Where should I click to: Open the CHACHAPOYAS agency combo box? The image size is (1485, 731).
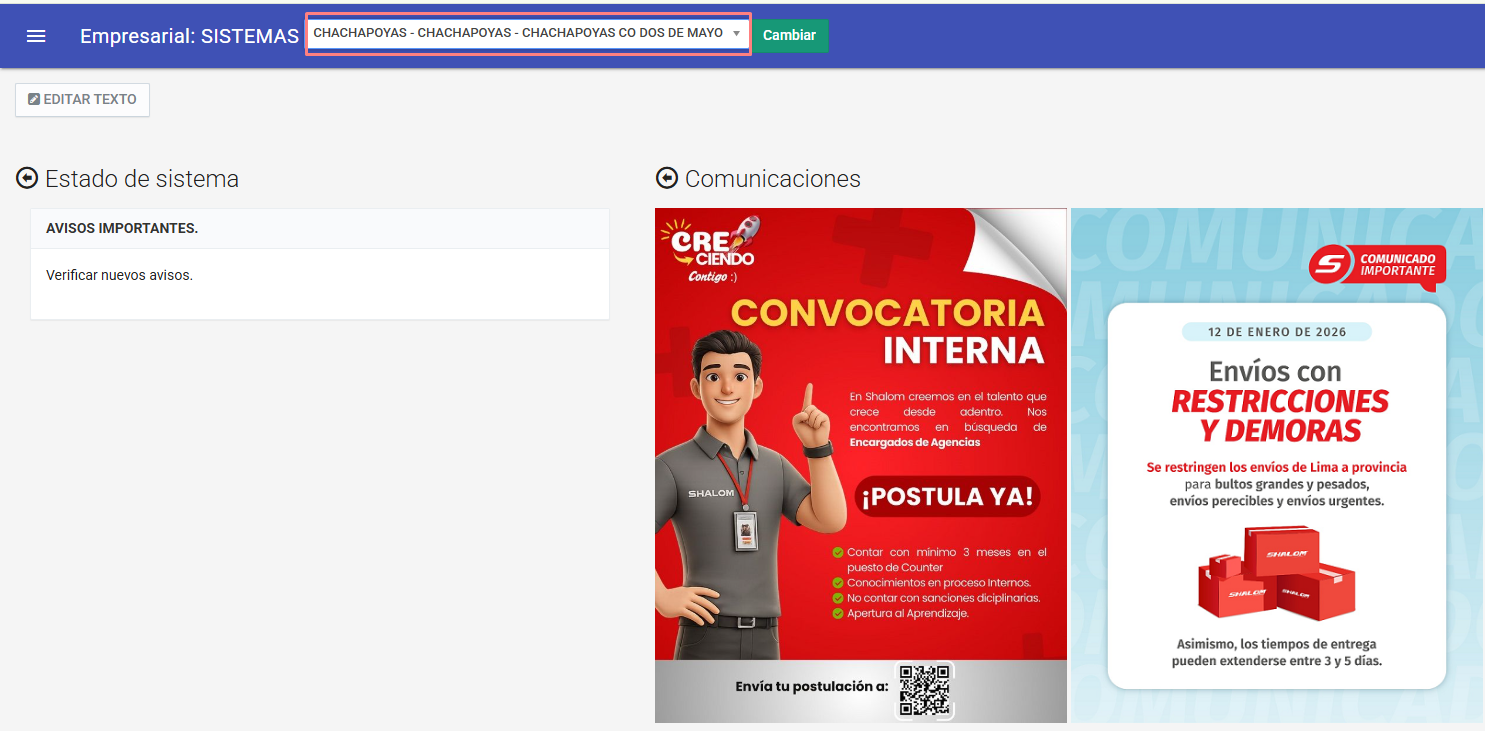(x=518, y=34)
